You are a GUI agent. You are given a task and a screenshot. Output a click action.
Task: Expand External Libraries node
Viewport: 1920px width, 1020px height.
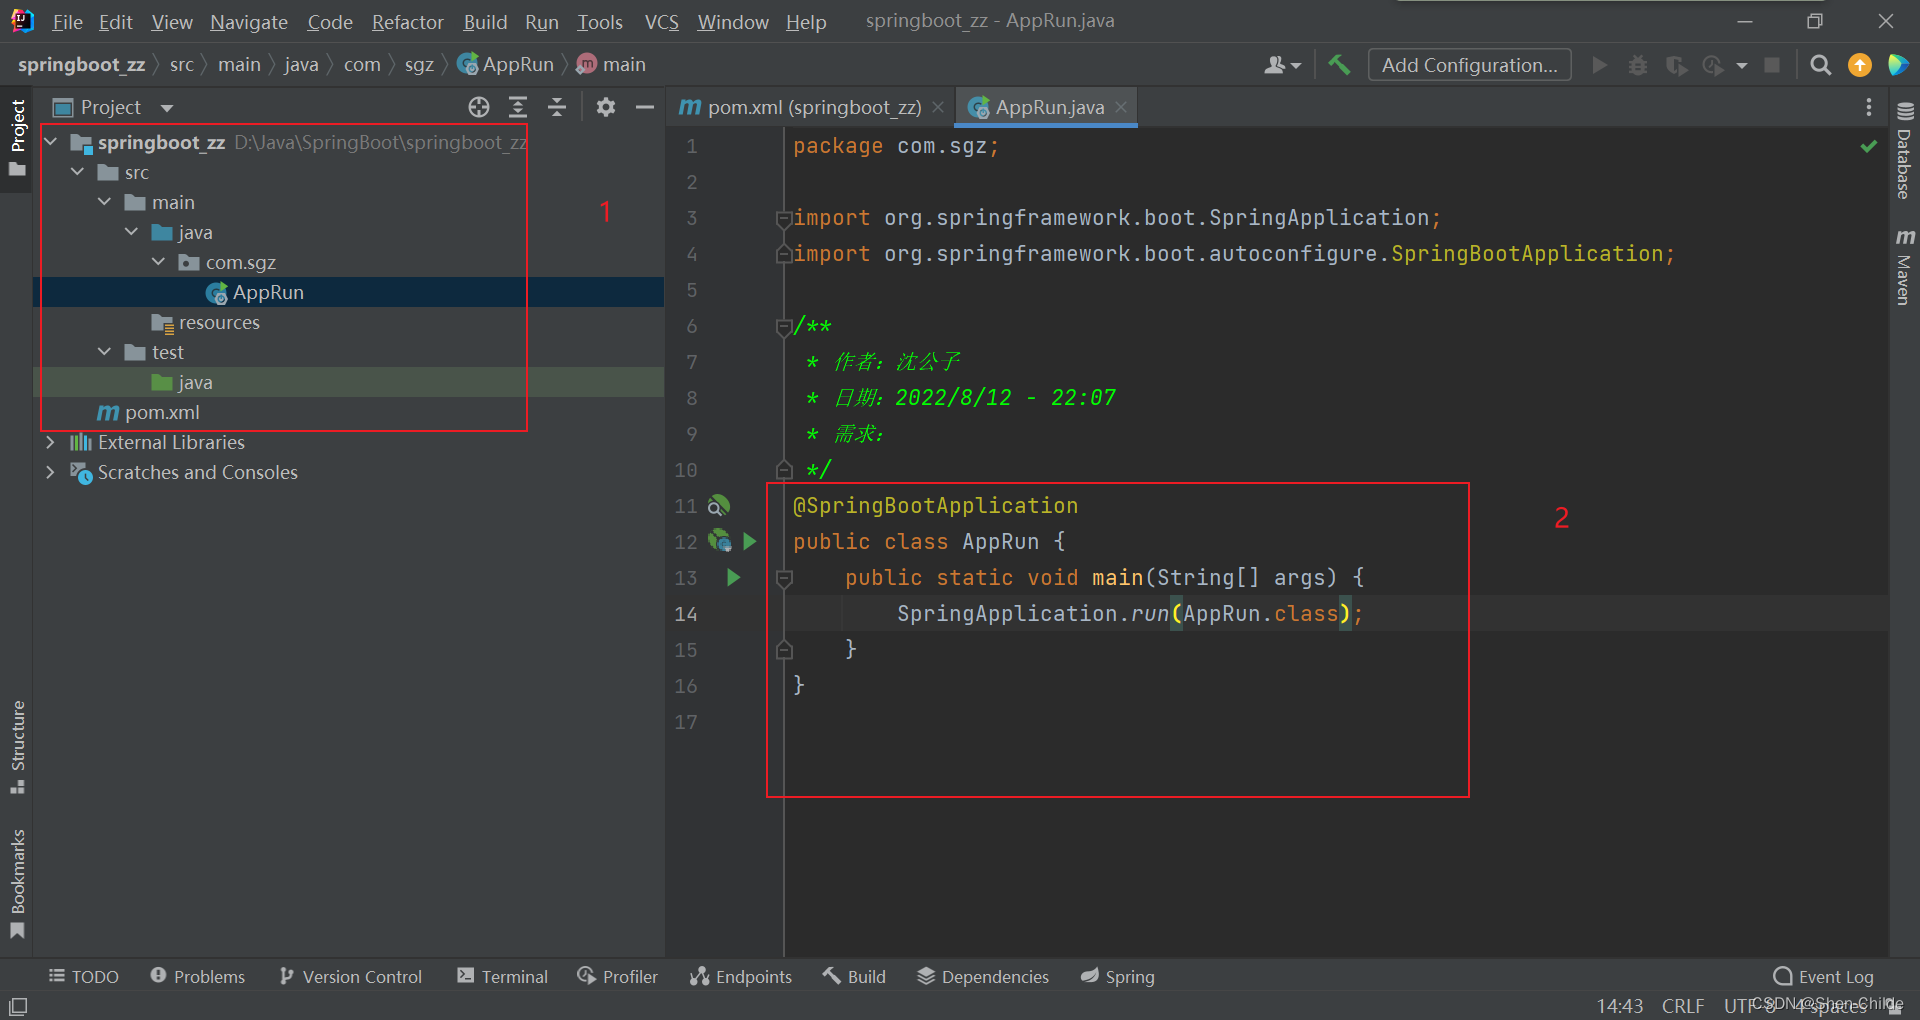(x=51, y=442)
